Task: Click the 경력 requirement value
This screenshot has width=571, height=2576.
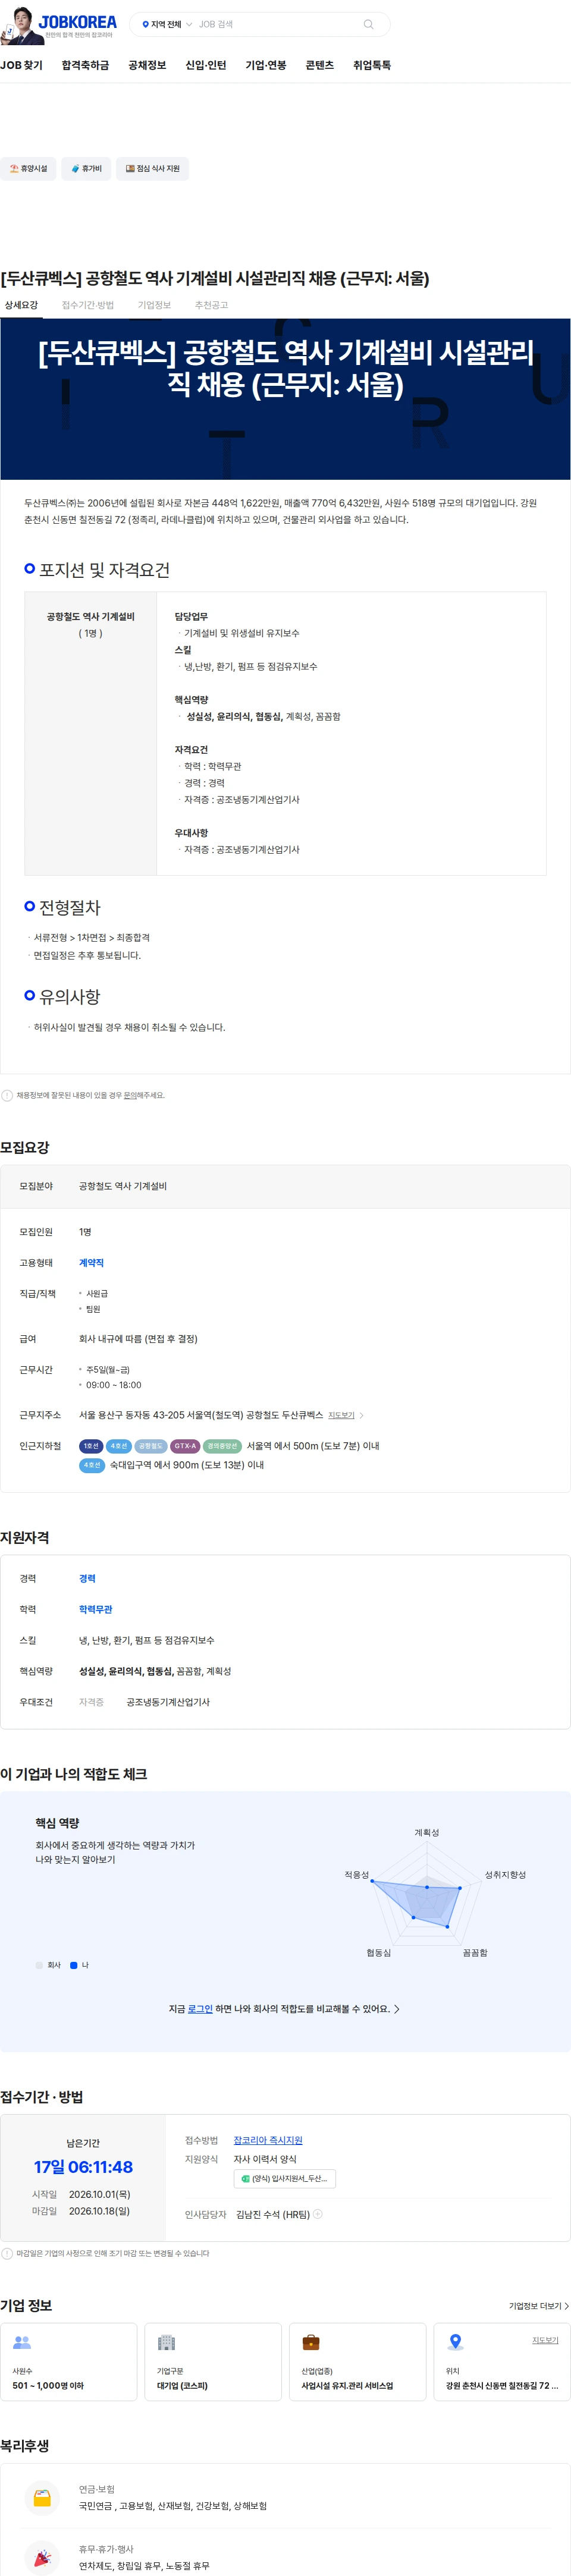Action: point(87,1578)
